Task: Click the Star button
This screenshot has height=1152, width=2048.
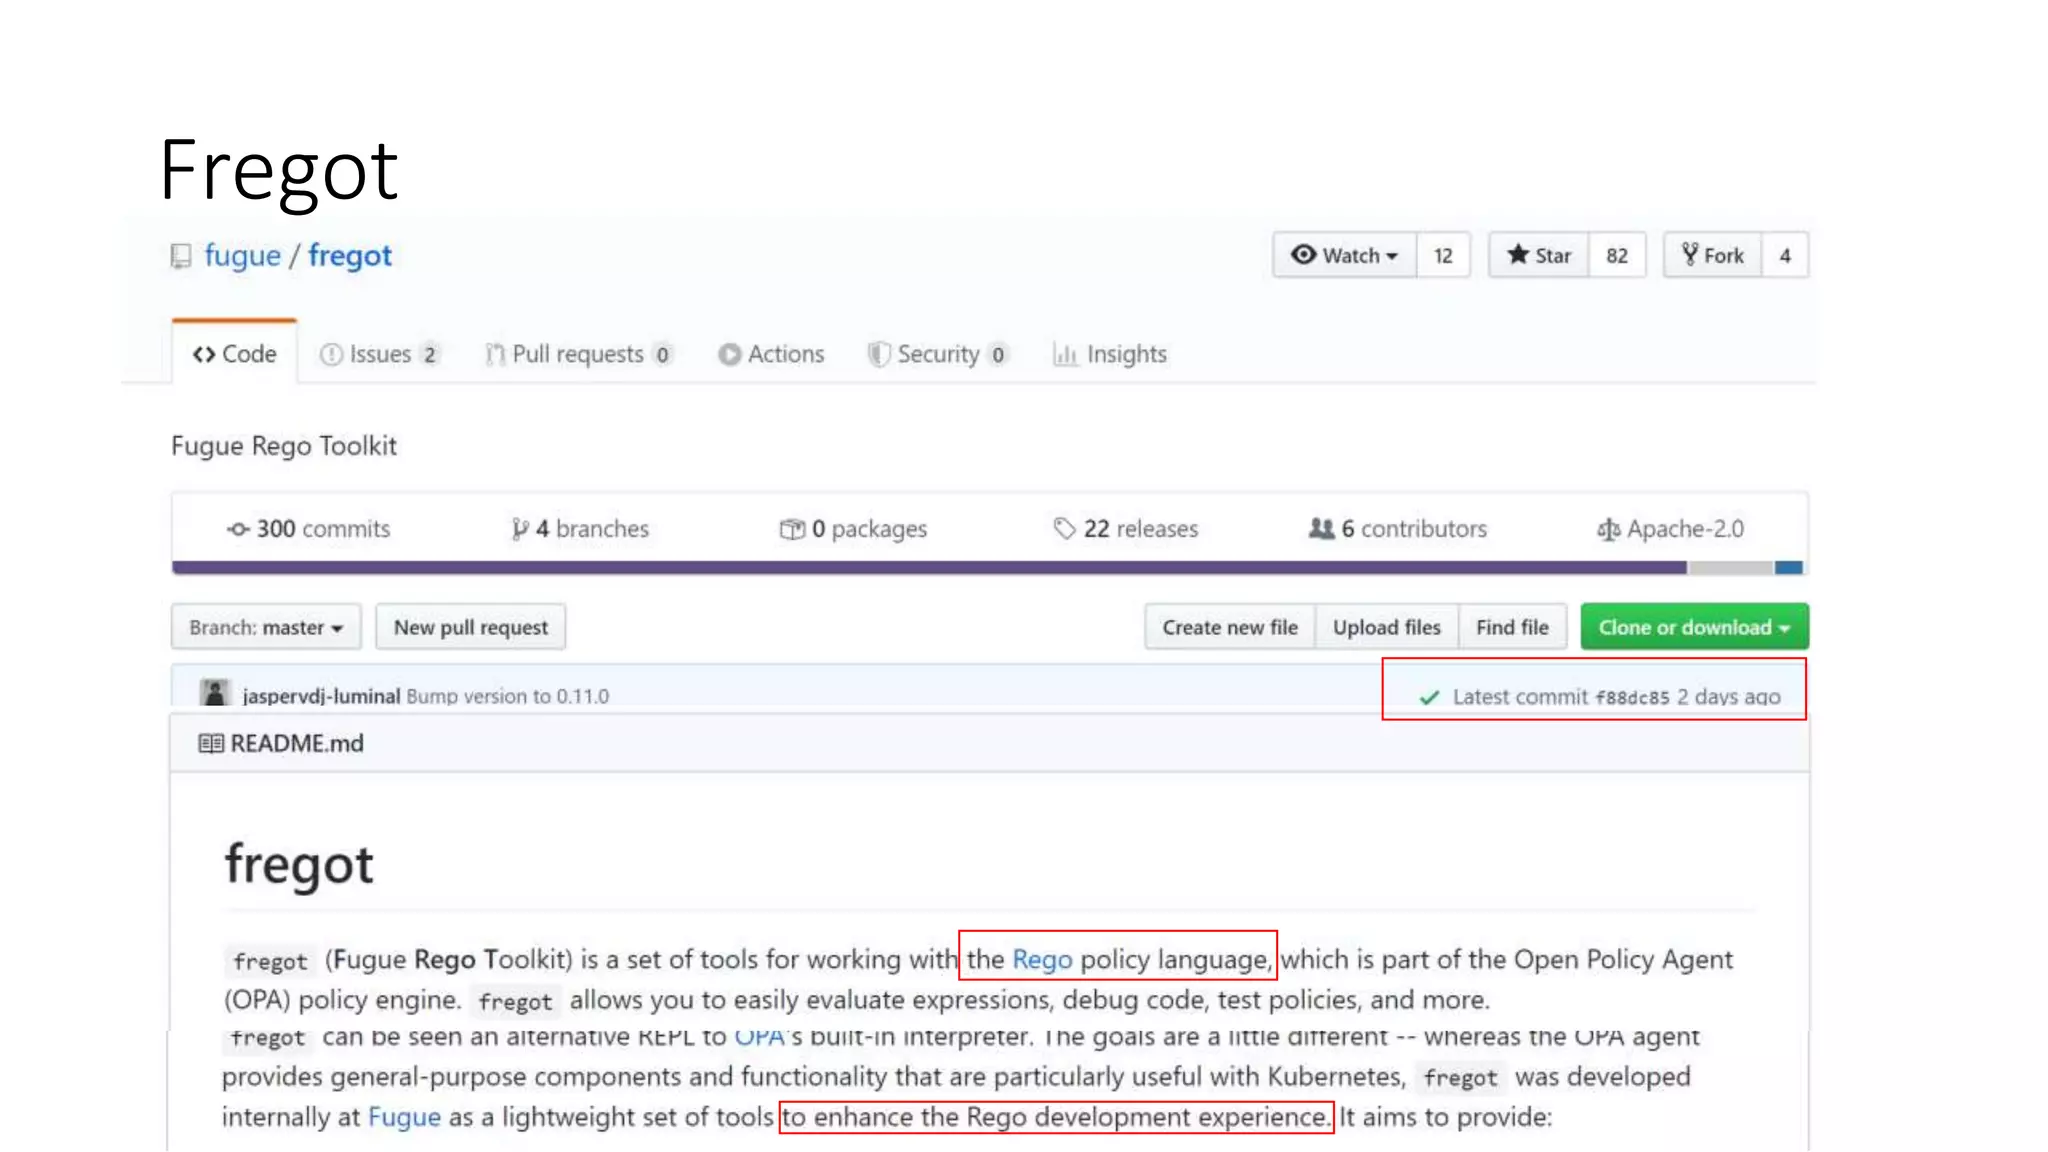Action: (1539, 256)
